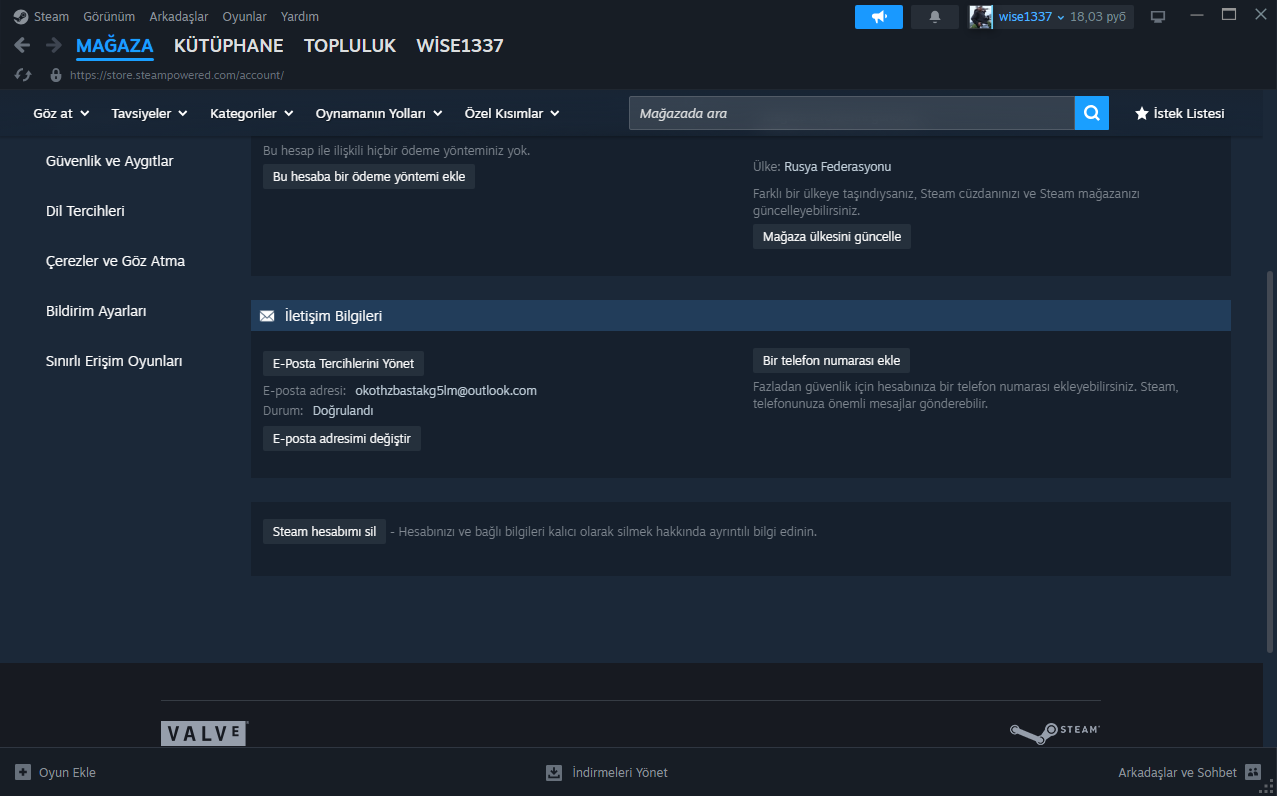Switch to KÜTÜPHANE tab
Image resolution: width=1277 pixels, height=796 pixels.
[229, 46]
